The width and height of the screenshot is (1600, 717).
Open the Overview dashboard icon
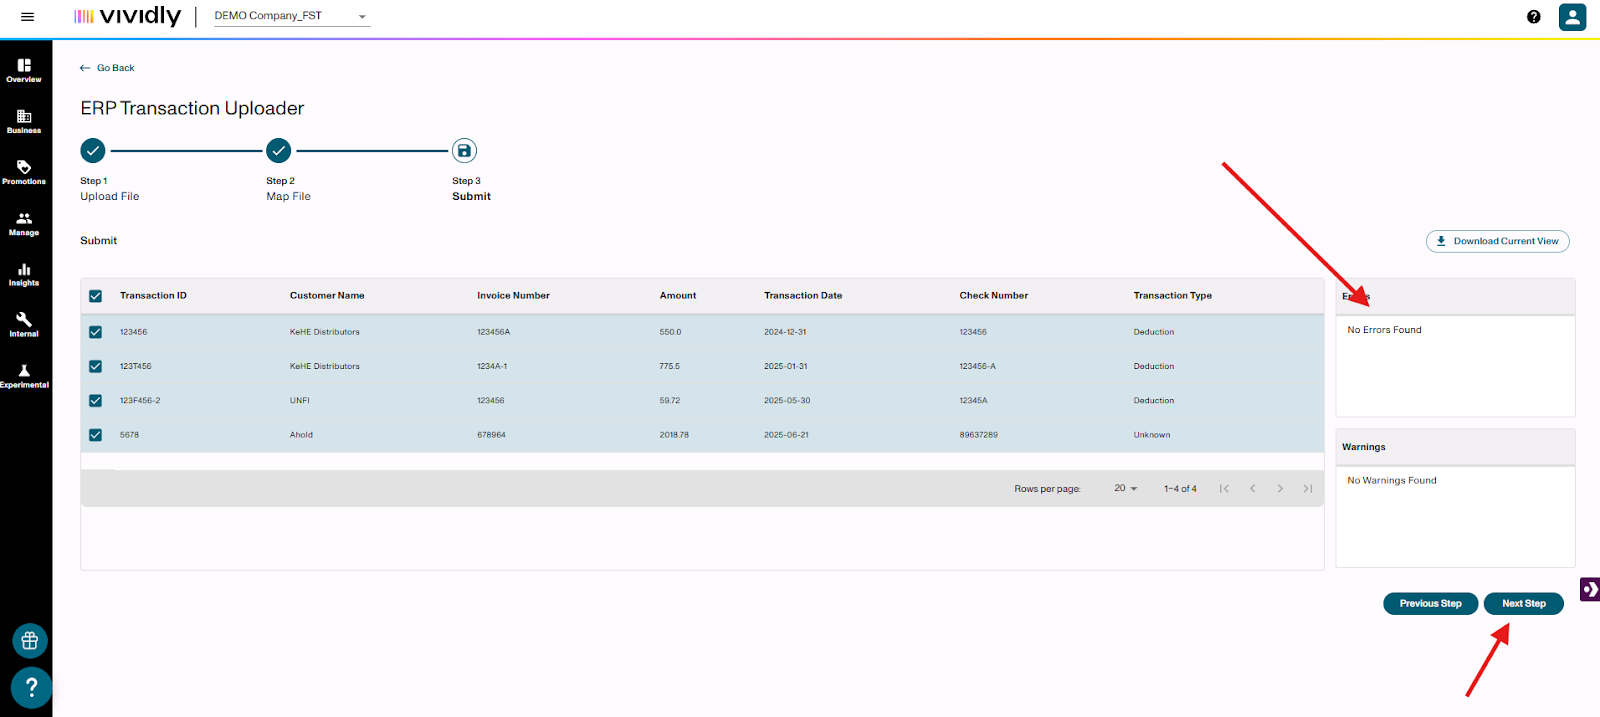point(24,69)
